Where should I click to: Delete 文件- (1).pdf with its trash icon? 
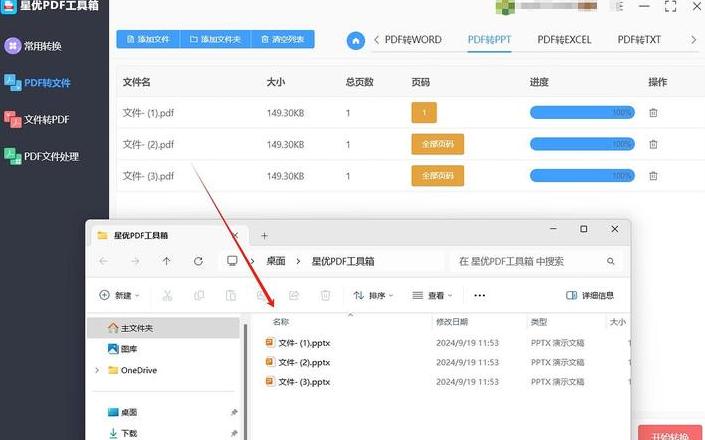[653, 113]
